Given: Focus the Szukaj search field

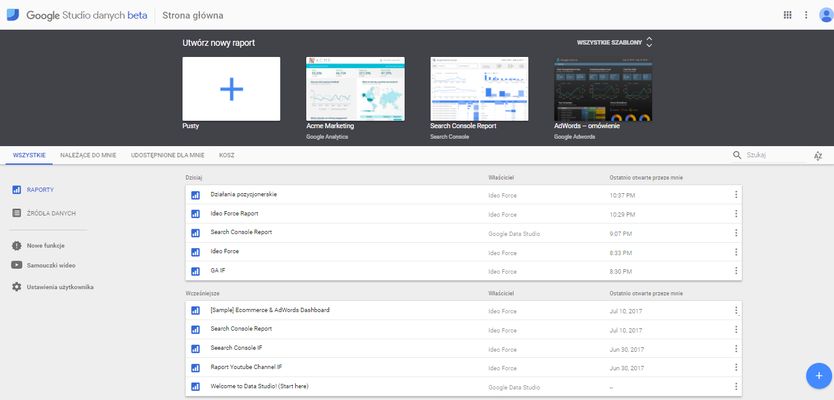Looking at the screenshot, I should [x=774, y=155].
